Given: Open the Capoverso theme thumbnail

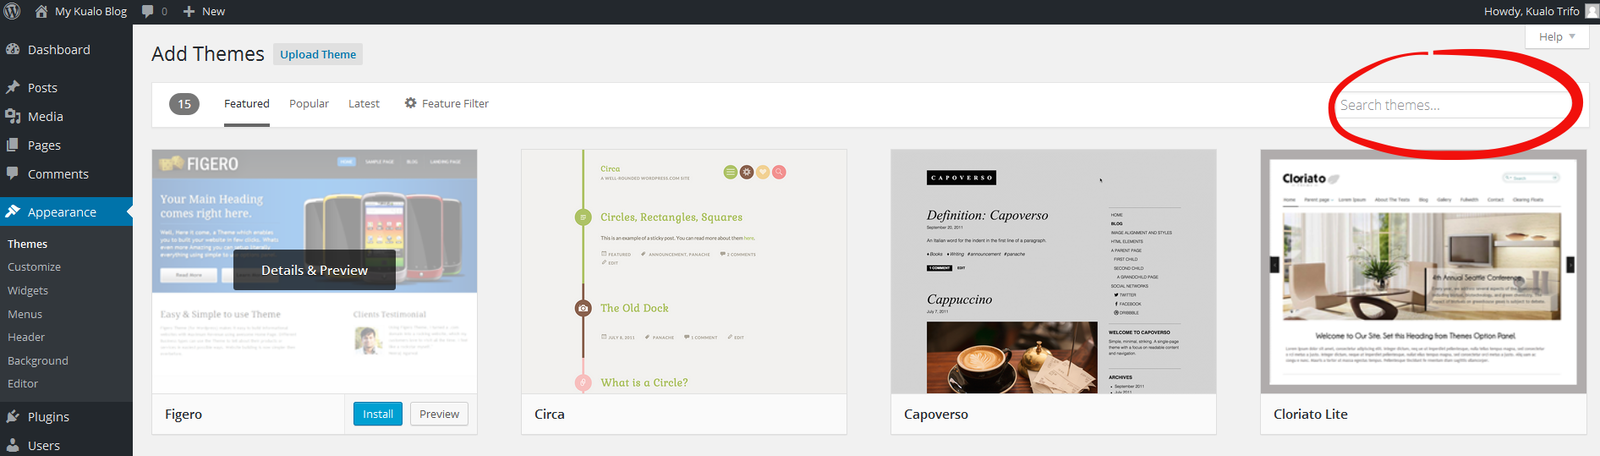Looking at the screenshot, I should [1053, 272].
